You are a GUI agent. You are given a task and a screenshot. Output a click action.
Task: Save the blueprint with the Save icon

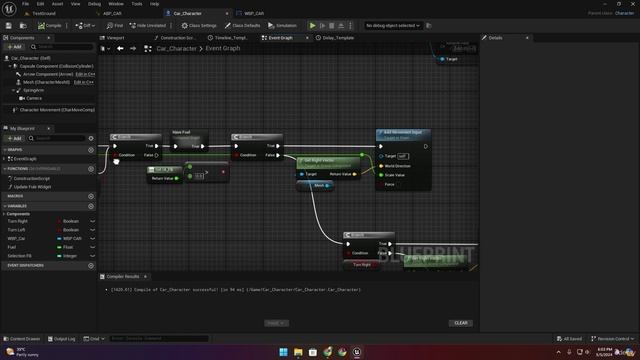(x=9, y=26)
